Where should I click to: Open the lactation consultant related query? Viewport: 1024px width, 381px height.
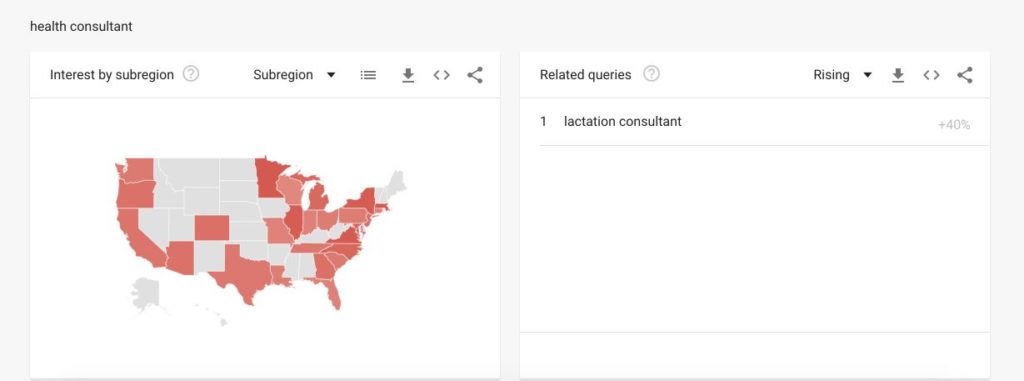tap(622, 122)
